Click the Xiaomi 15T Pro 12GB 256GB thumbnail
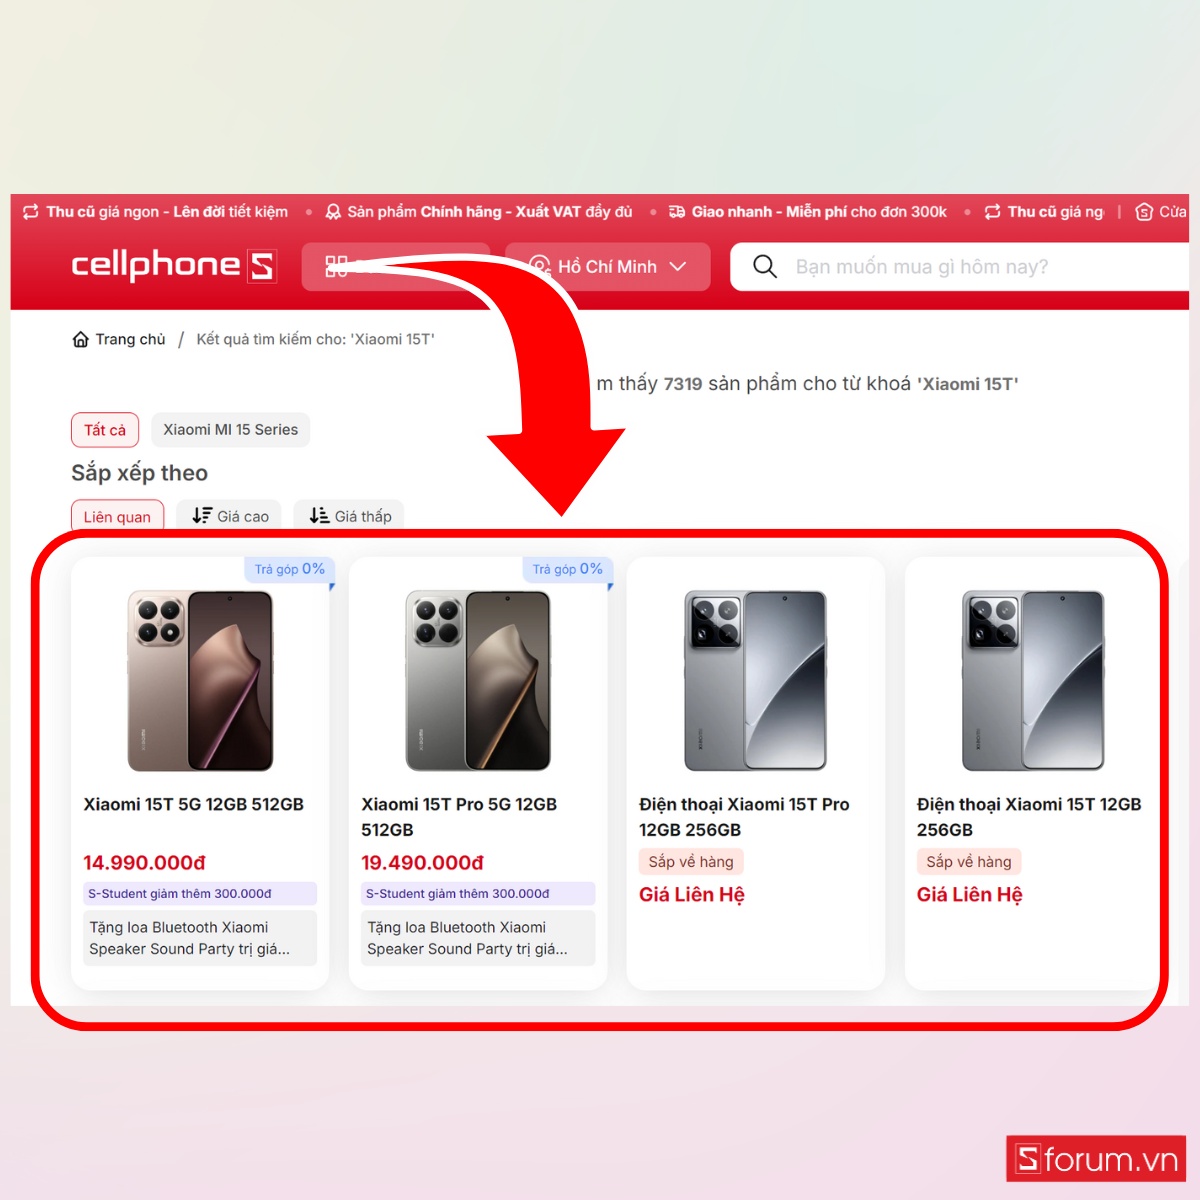 [756, 680]
